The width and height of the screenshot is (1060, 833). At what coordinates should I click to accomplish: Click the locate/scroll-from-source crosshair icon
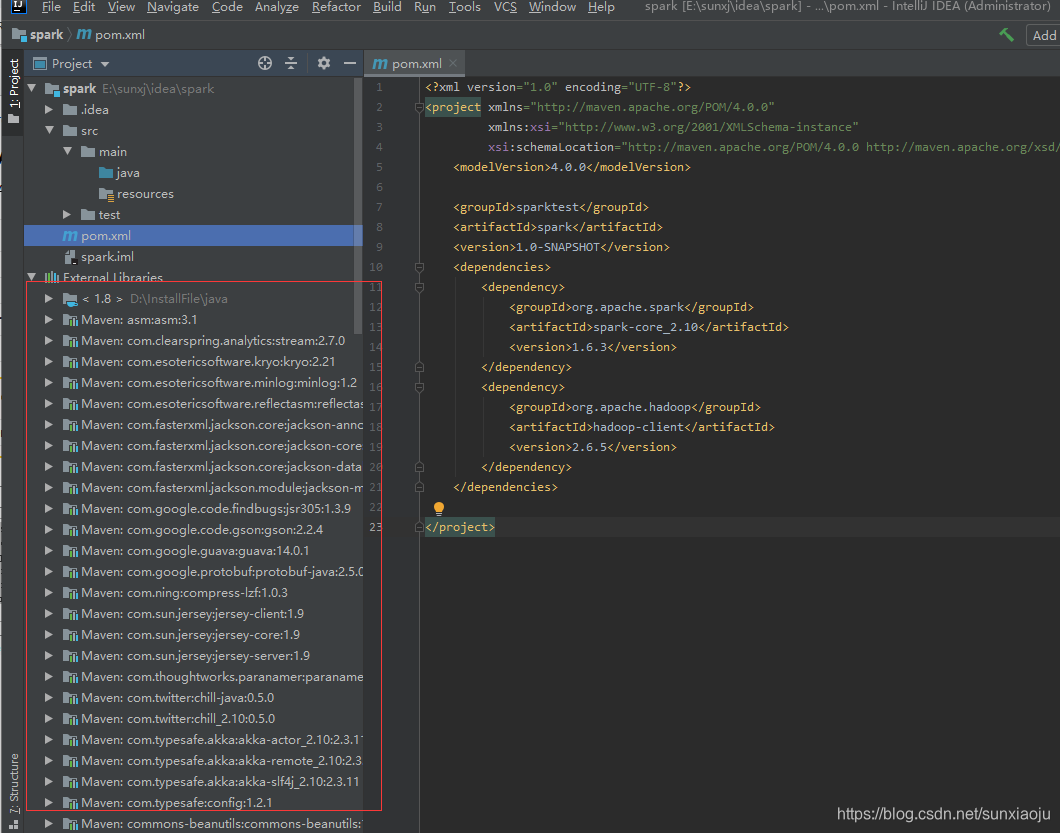[265, 63]
